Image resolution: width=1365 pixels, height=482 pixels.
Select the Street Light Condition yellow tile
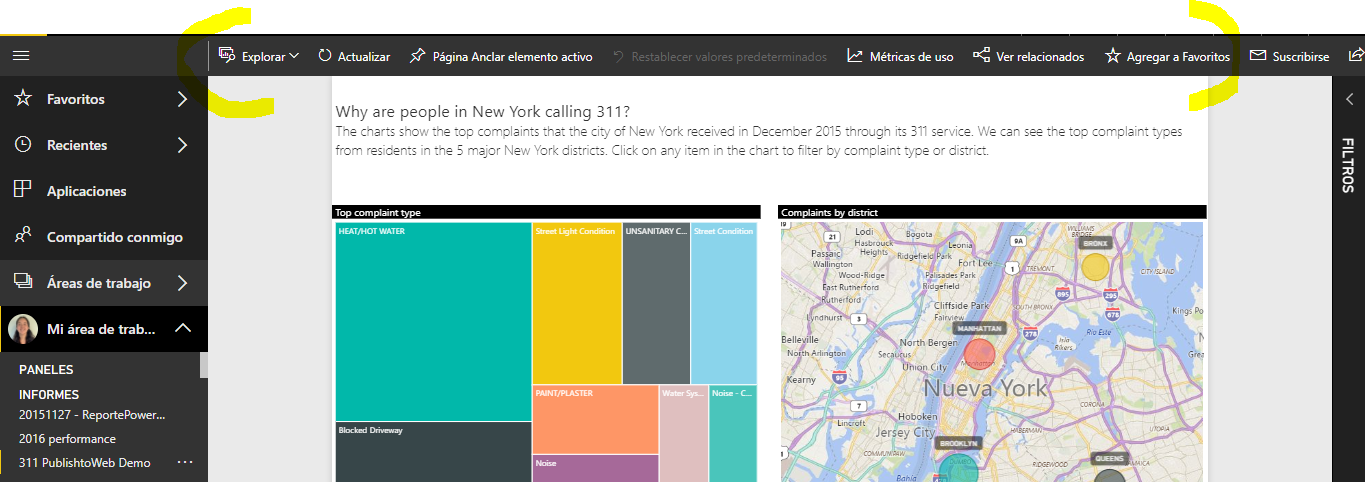[x=577, y=303]
